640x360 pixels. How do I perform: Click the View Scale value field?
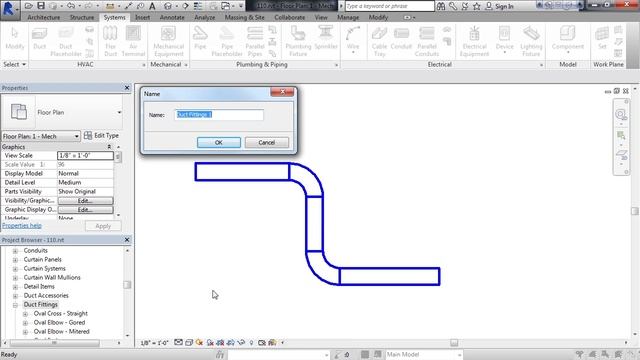click(x=85, y=156)
